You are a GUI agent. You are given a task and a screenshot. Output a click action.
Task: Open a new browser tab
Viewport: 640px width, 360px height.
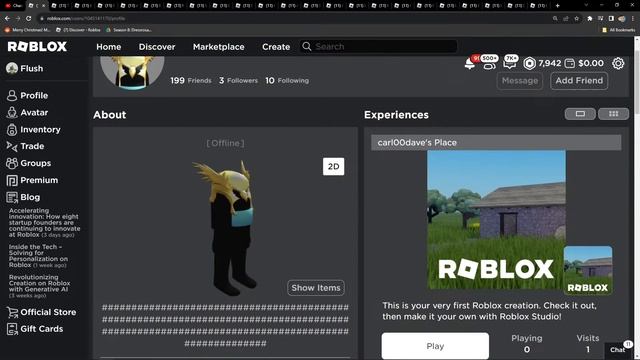[558, 5]
